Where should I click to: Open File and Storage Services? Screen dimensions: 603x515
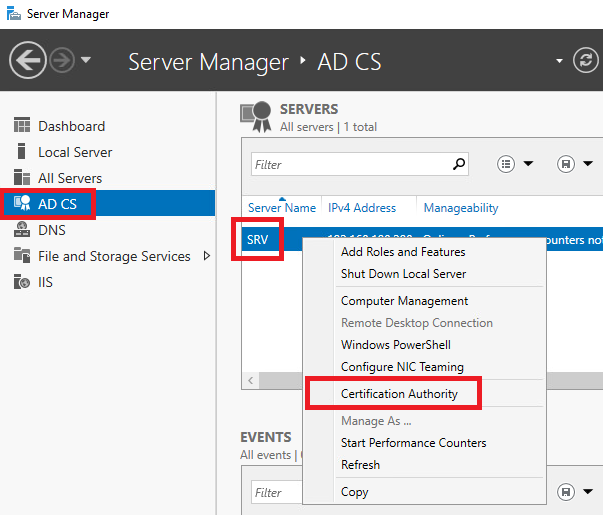[114, 256]
